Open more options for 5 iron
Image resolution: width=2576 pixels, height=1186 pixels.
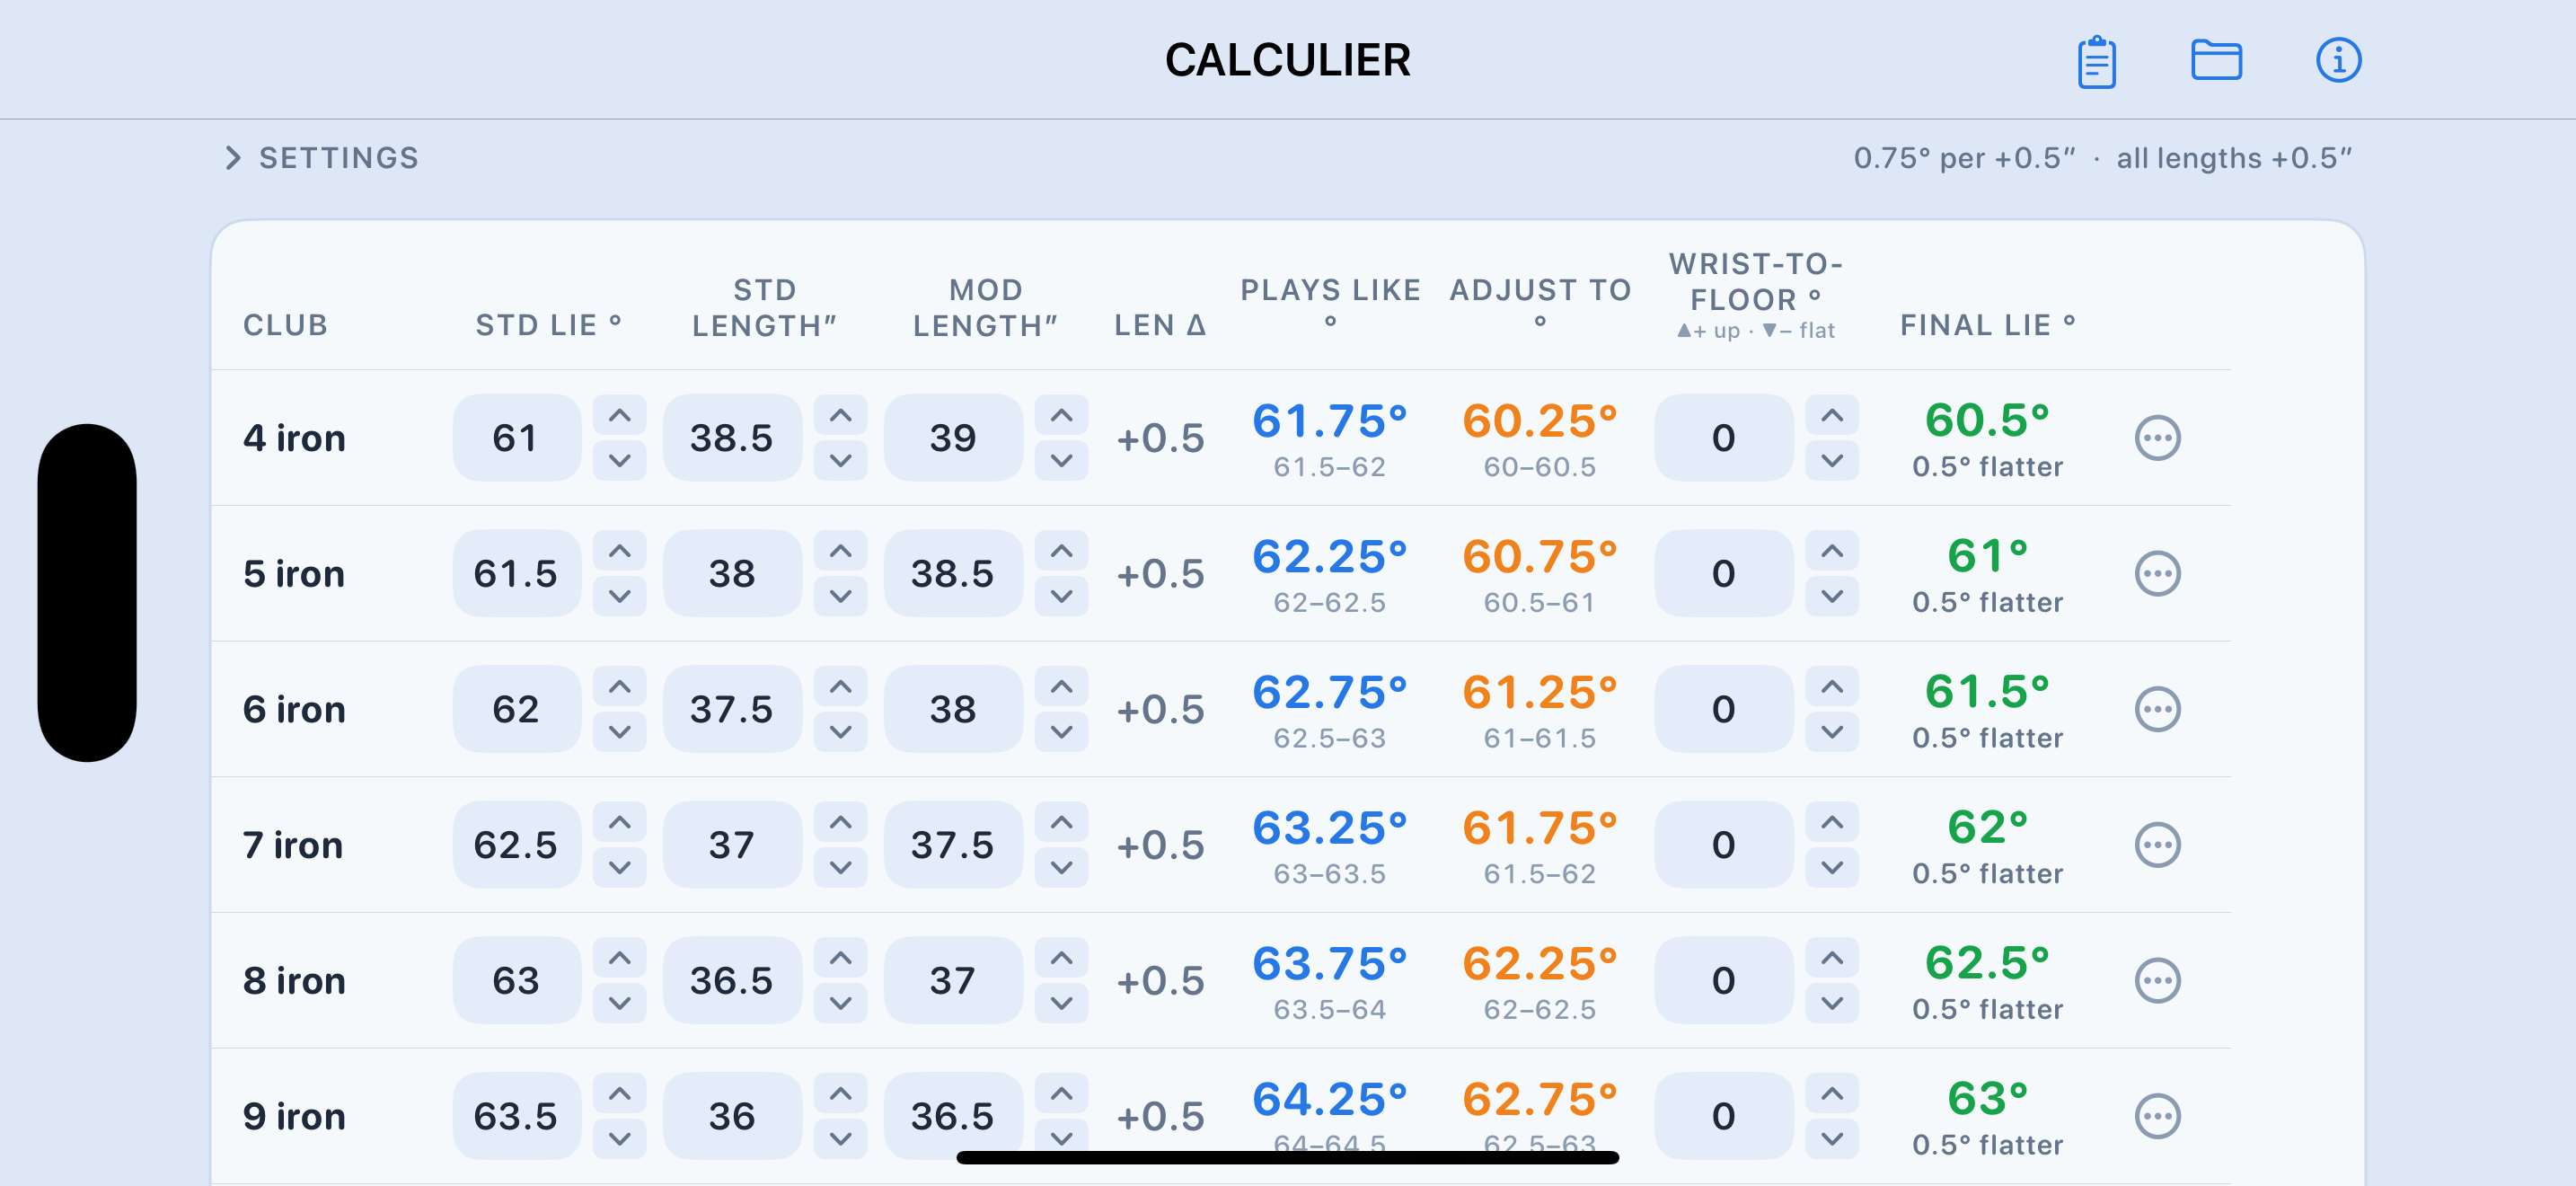(x=2157, y=574)
